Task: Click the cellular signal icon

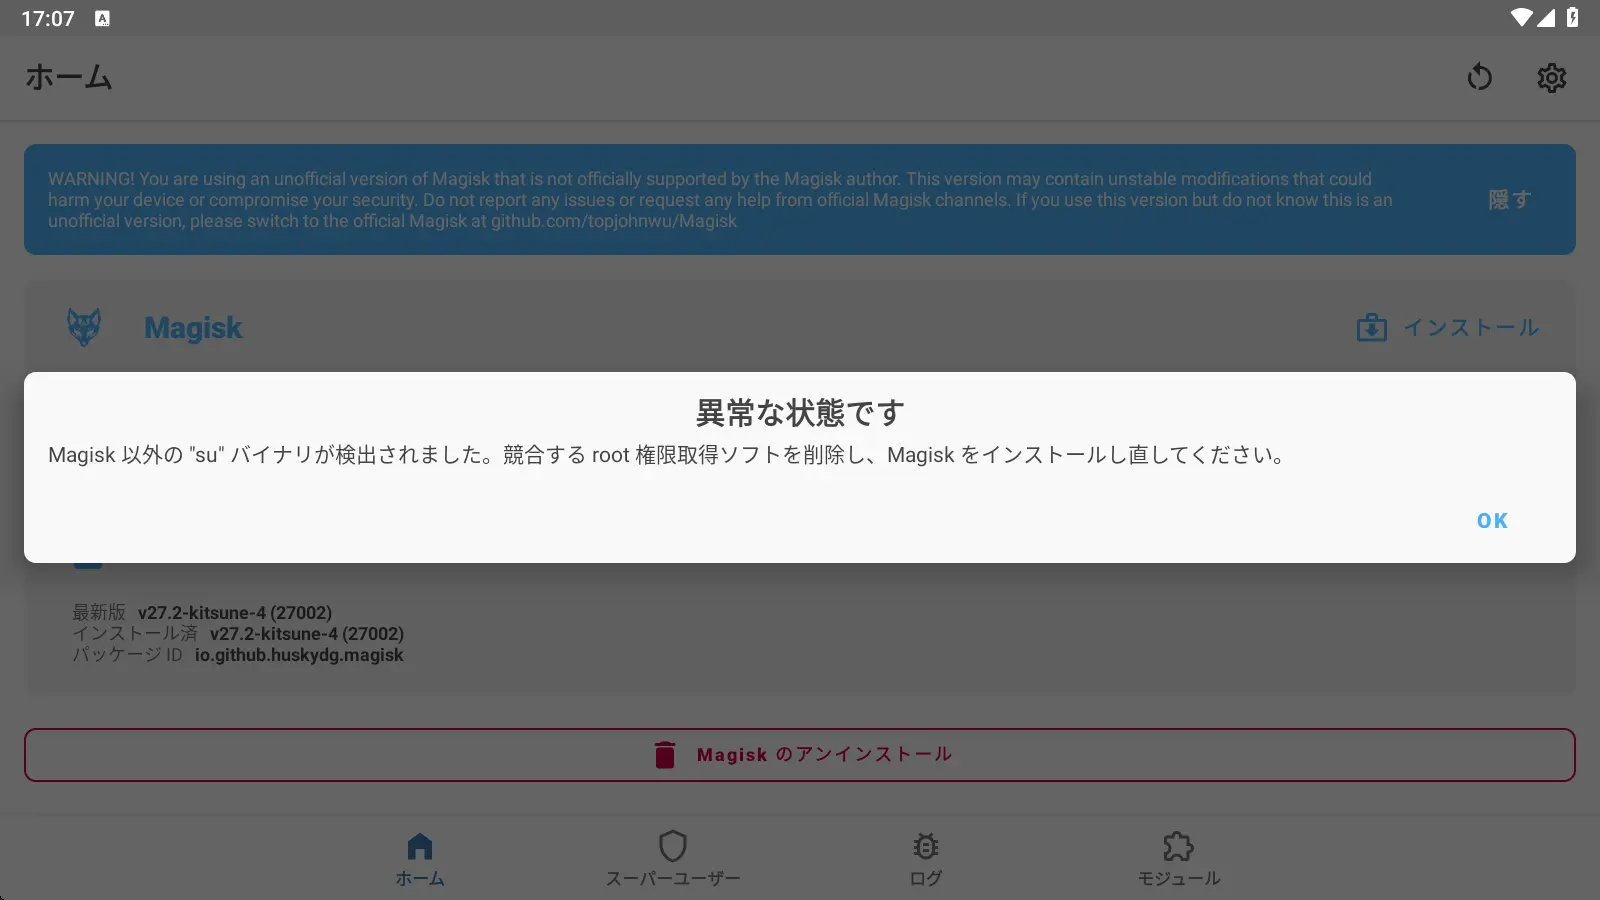Action: tap(1546, 17)
